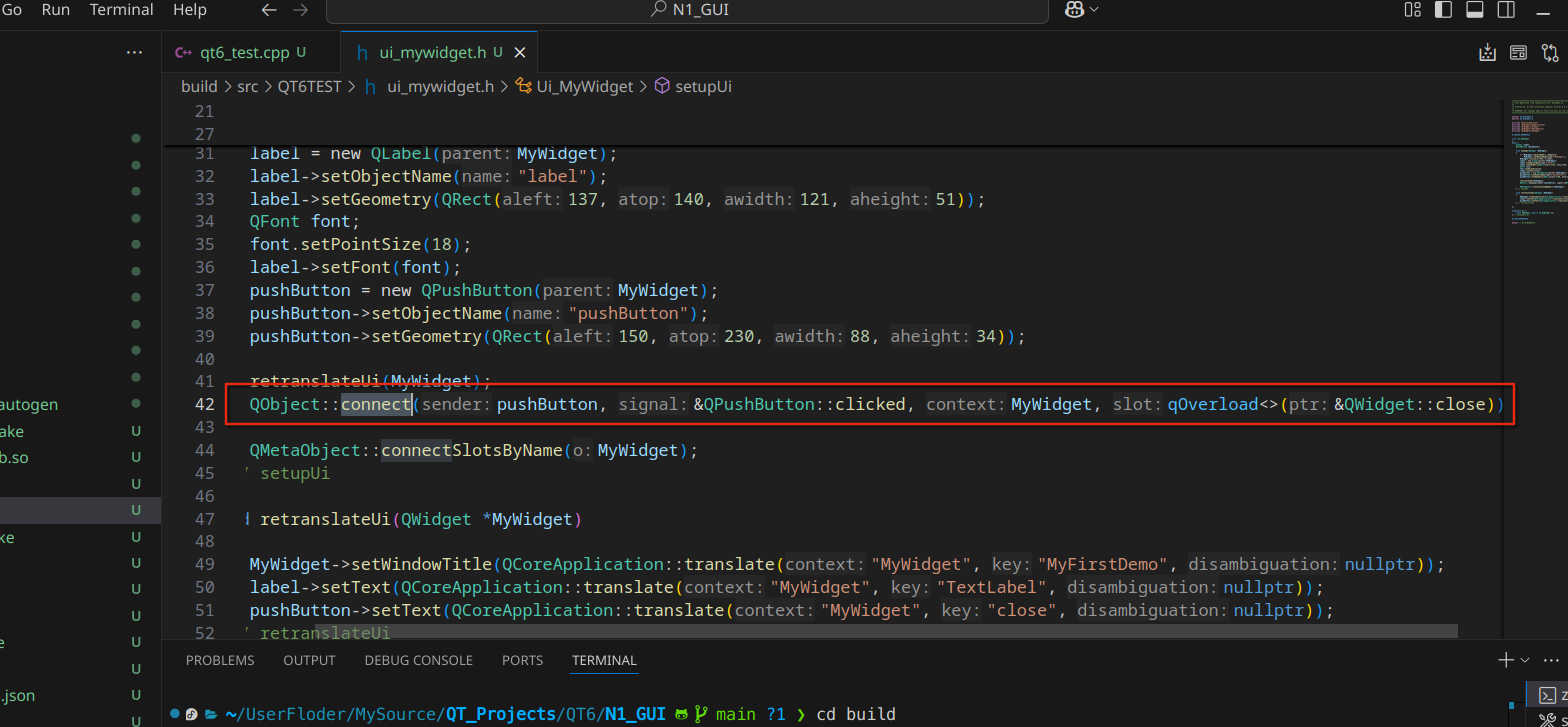
Task: Open the Copilot dropdown chevron
Action: click(x=1094, y=9)
